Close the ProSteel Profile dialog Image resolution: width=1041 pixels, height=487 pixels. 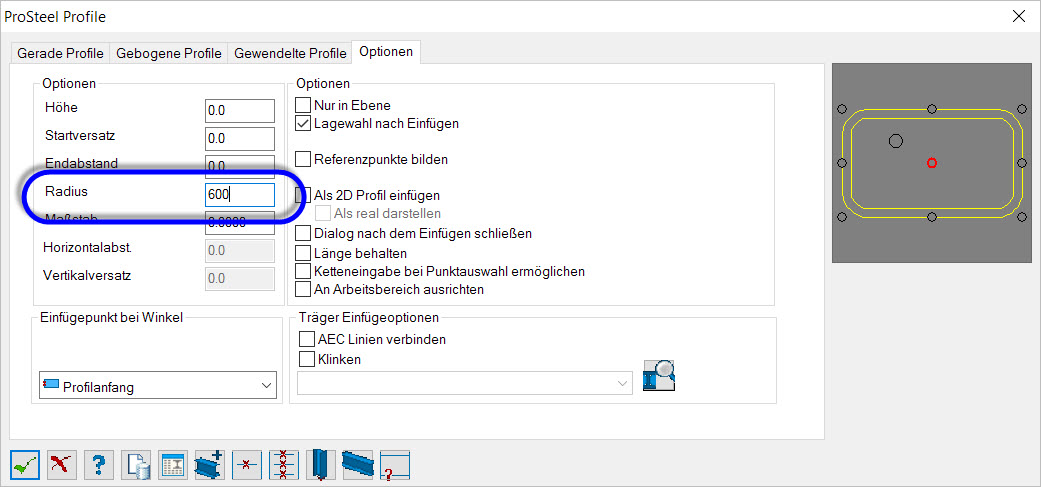click(x=1018, y=17)
